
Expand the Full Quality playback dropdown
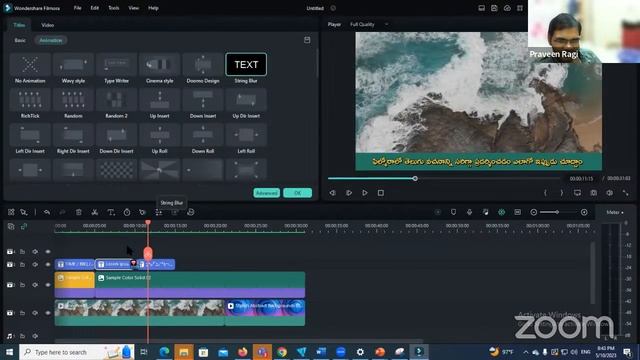[x=369, y=24]
